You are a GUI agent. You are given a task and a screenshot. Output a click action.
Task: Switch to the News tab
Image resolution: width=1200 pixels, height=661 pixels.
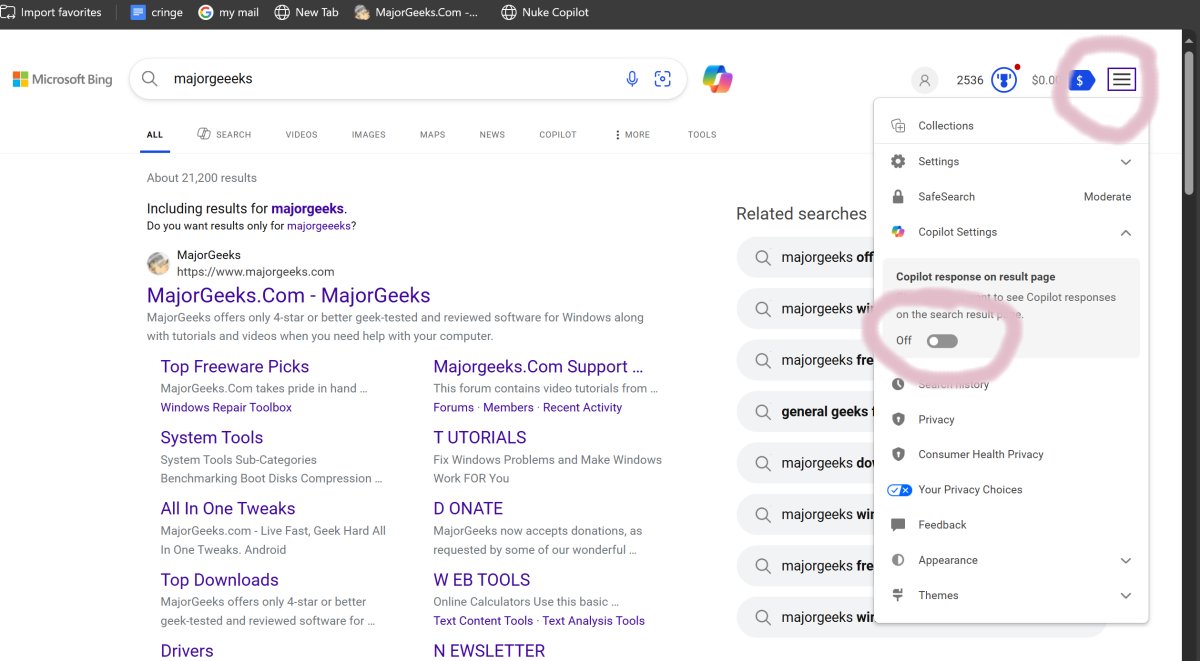[x=492, y=135]
